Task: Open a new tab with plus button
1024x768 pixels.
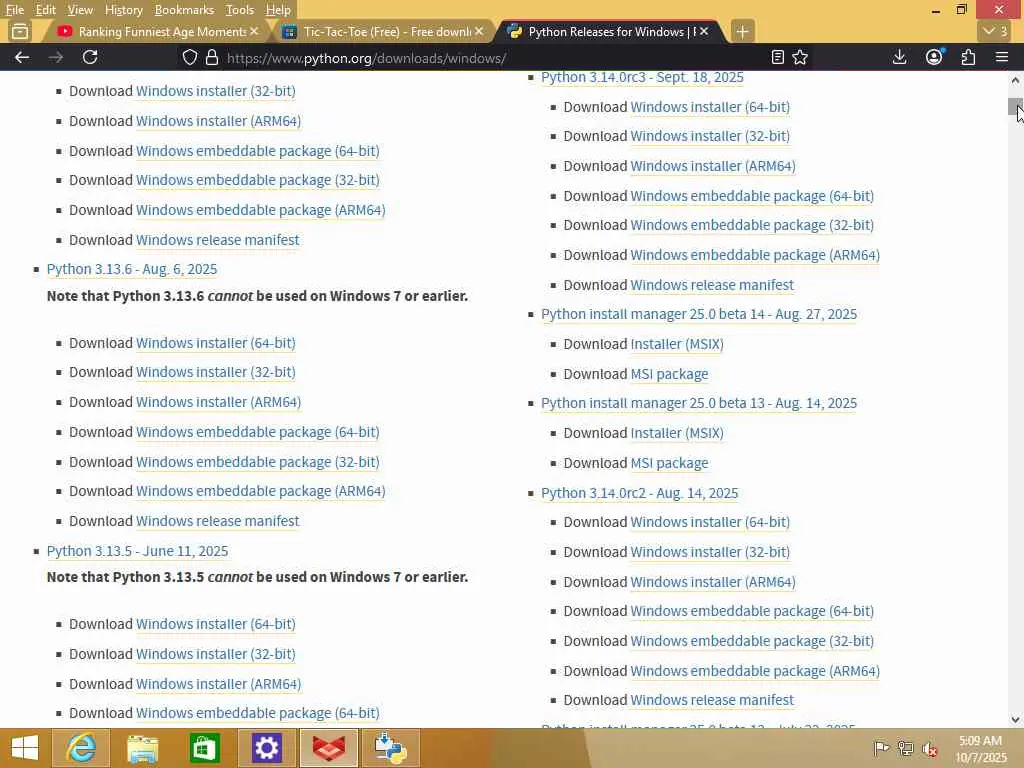Action: (743, 31)
